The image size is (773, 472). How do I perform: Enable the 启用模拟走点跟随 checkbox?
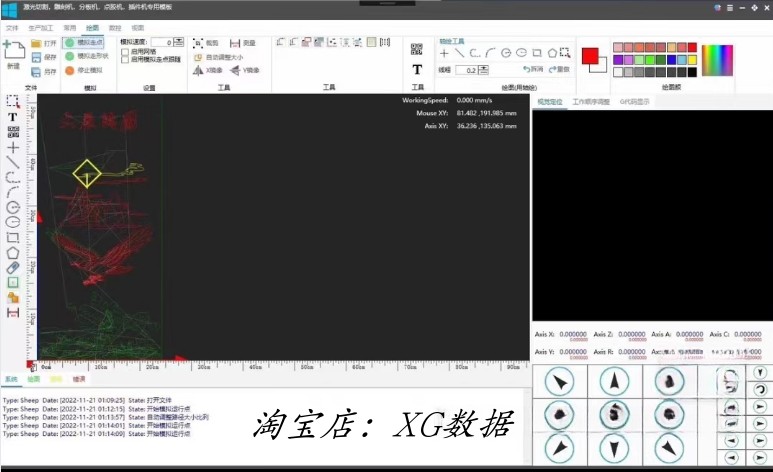click(x=125, y=59)
